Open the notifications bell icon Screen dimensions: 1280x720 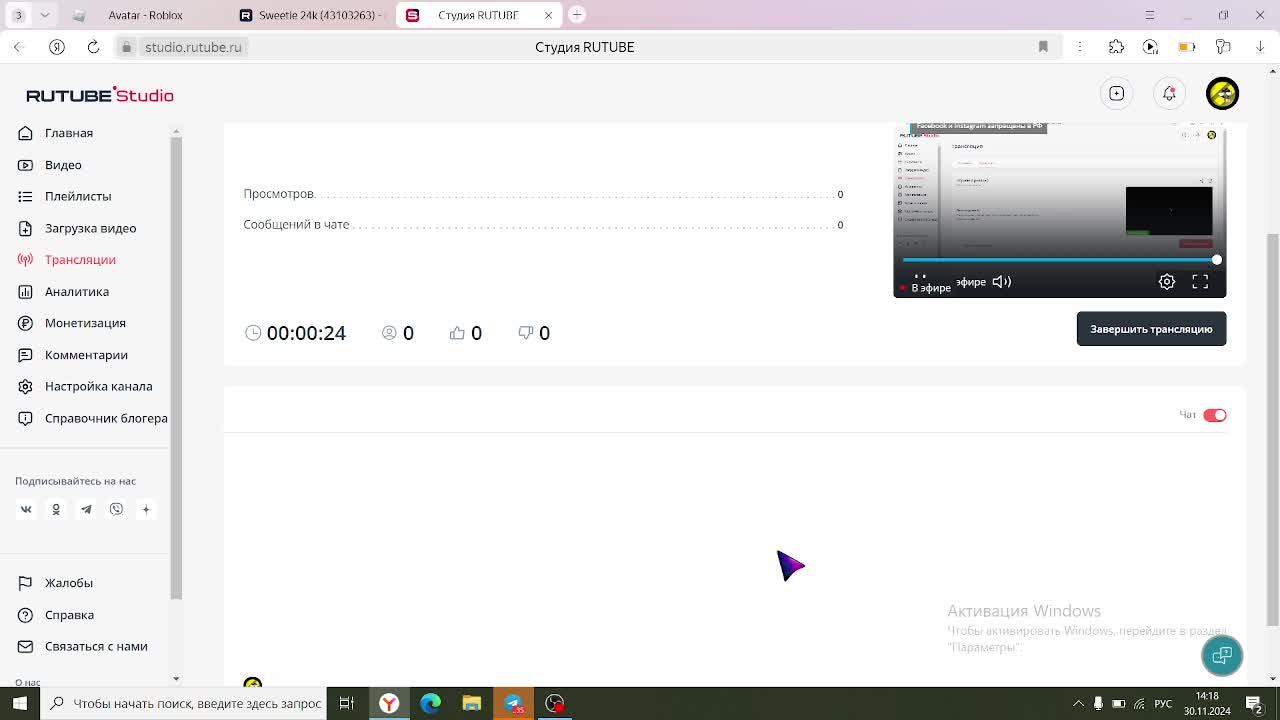click(1169, 93)
